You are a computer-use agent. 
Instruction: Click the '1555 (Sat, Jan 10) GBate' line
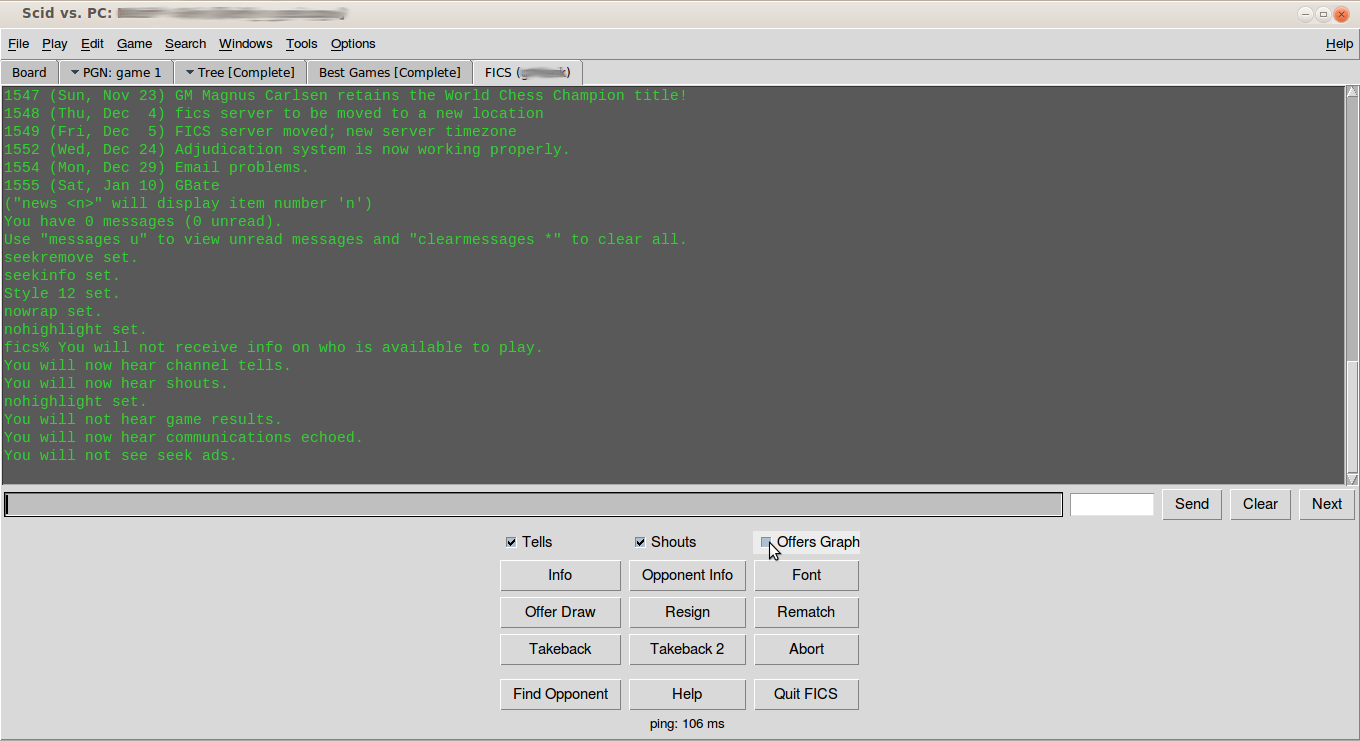[x=111, y=186]
